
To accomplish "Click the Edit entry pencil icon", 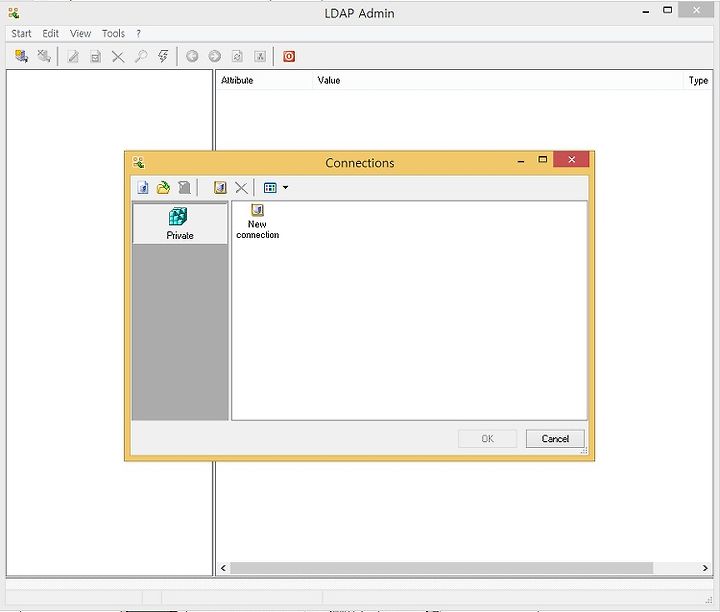I will click(73, 56).
